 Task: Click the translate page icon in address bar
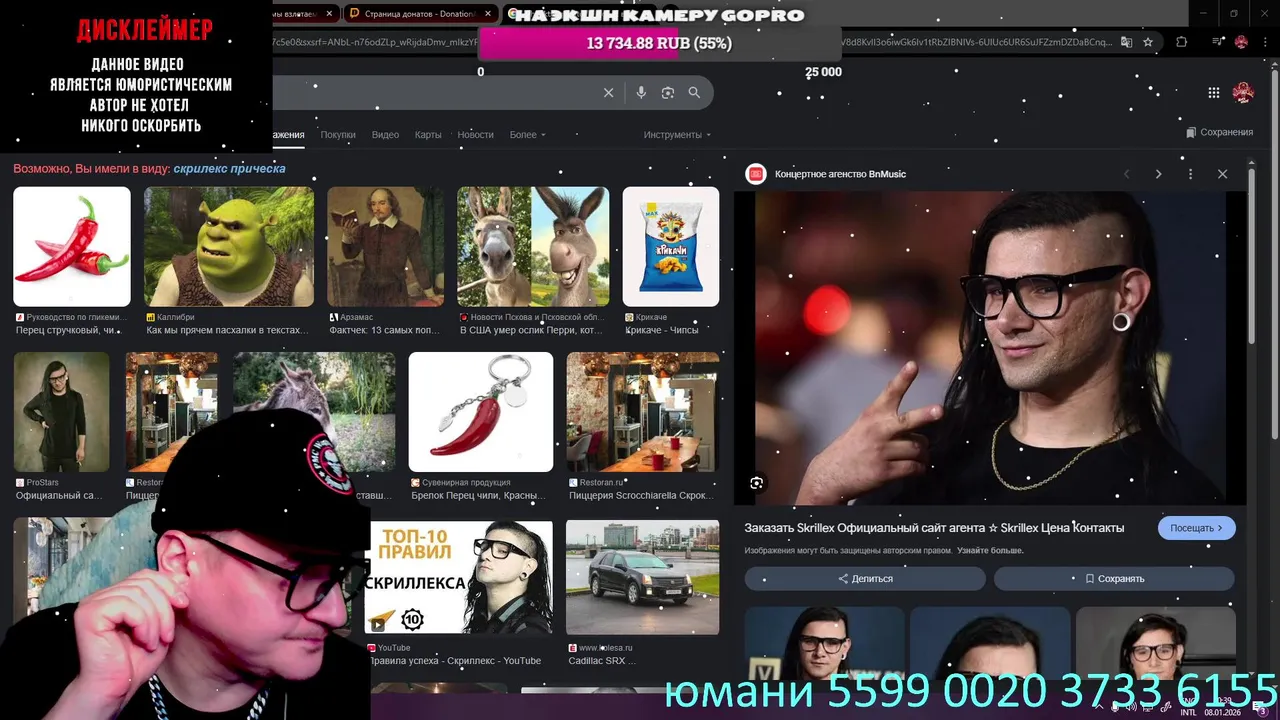1126,42
